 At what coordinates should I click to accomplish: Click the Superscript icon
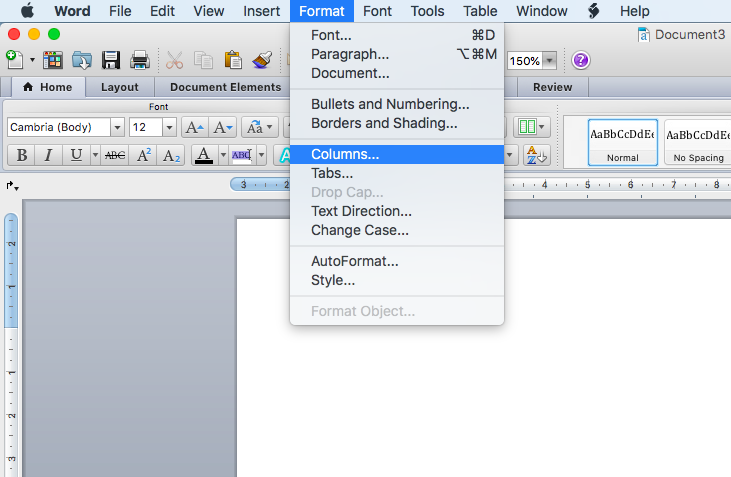point(144,155)
